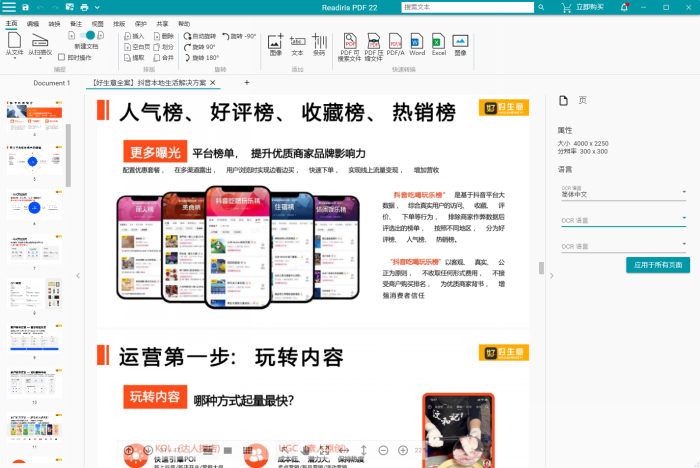Open the 从文件 dropdown arrow
Image resolution: width=700 pixels, height=468 pixels.
pos(14,58)
